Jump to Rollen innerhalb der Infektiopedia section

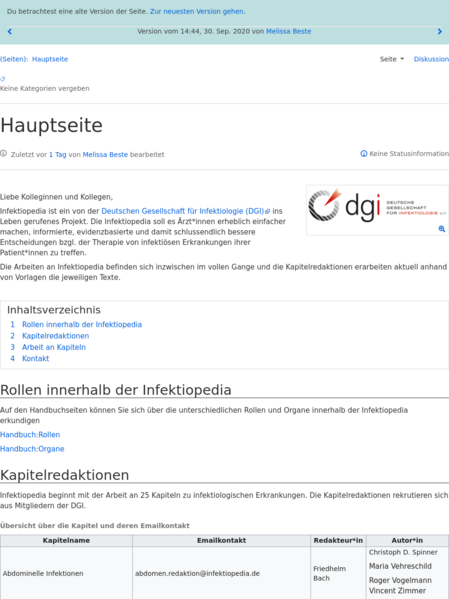click(x=82, y=324)
